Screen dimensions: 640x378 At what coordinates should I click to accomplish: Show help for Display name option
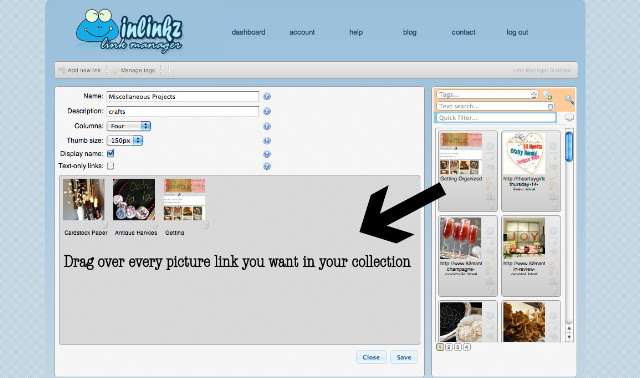[x=267, y=154]
